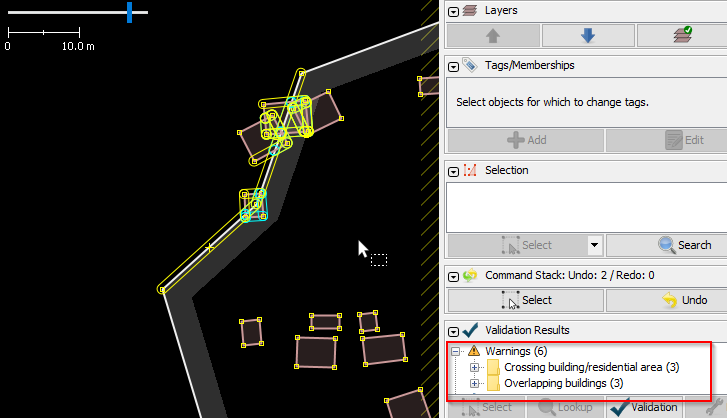
Task: Collapse the Warnings (6) tree node
Action: (456, 351)
